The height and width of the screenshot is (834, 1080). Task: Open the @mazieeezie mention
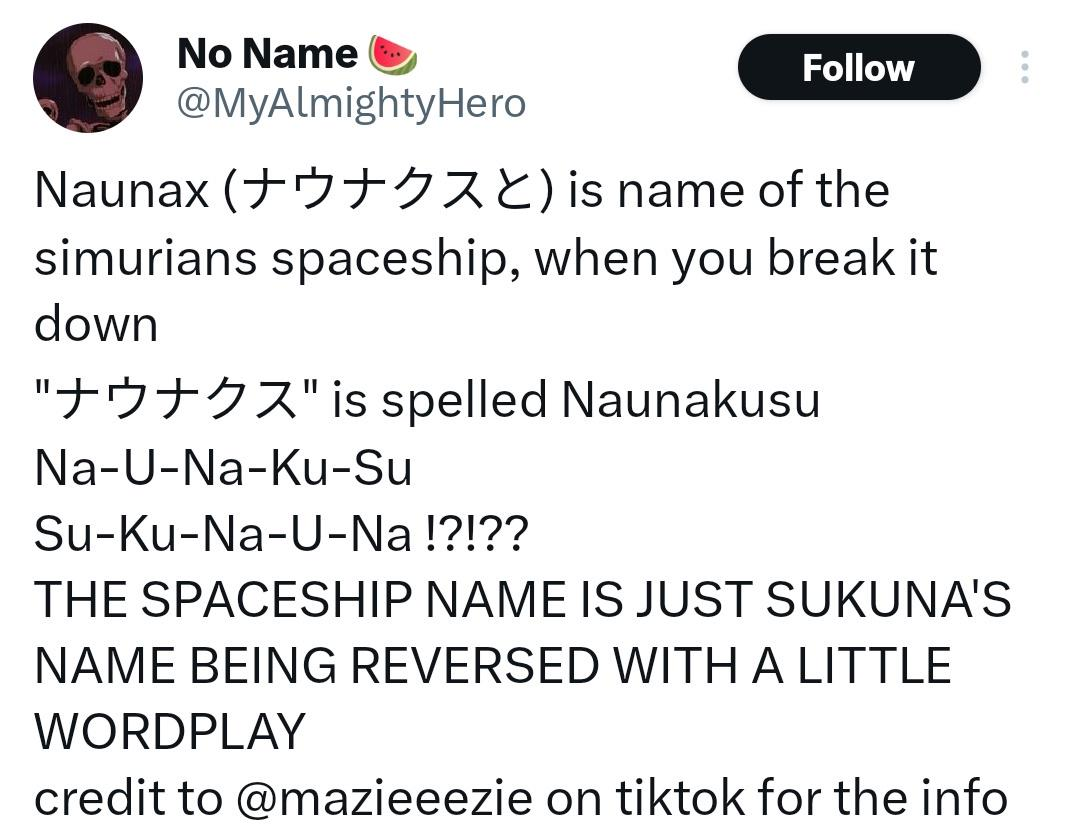pyautogui.click(x=384, y=798)
